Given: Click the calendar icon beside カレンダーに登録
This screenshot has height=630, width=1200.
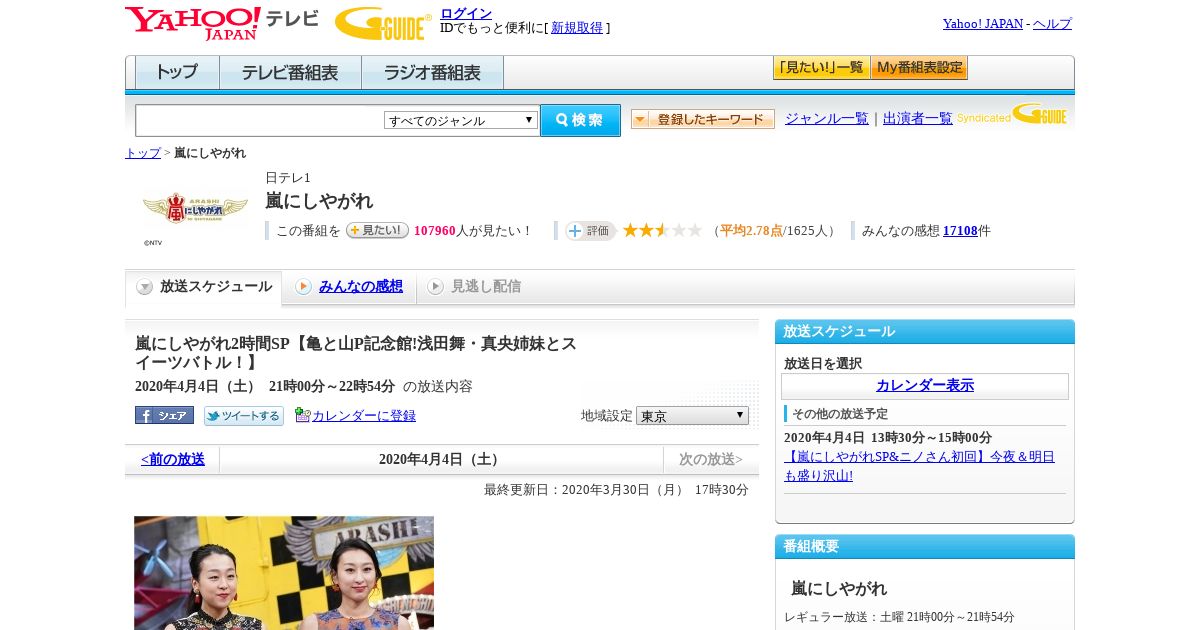Looking at the screenshot, I should [x=302, y=415].
